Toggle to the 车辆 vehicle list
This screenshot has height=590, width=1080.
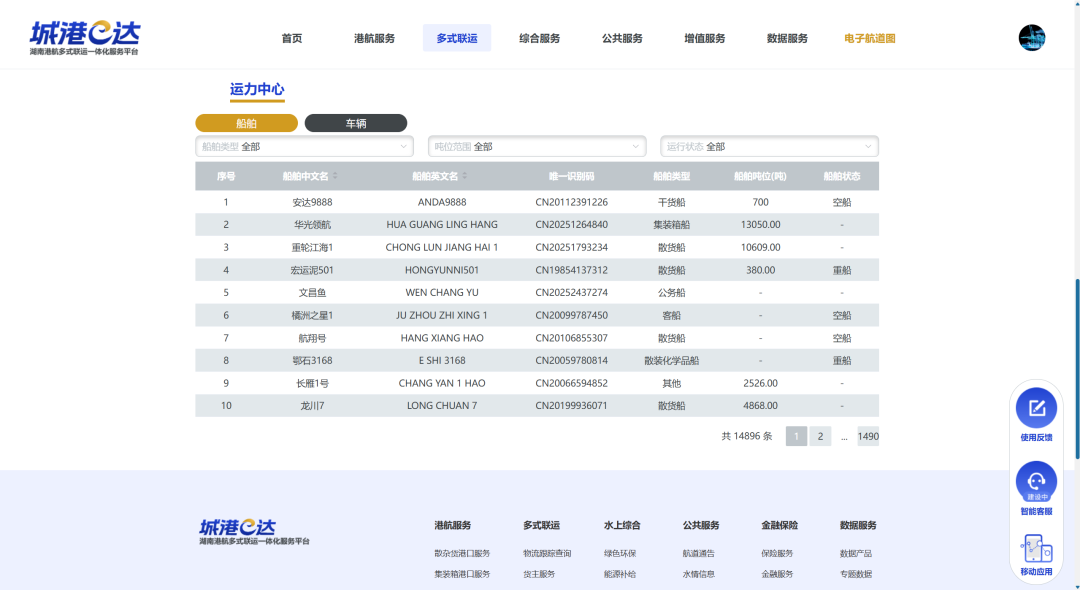click(356, 123)
